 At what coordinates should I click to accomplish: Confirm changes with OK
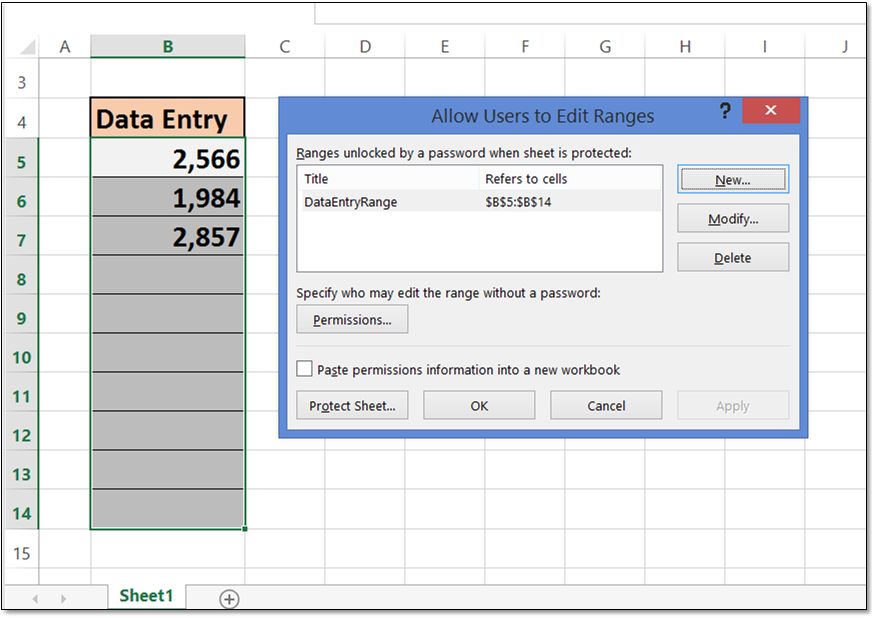479,405
